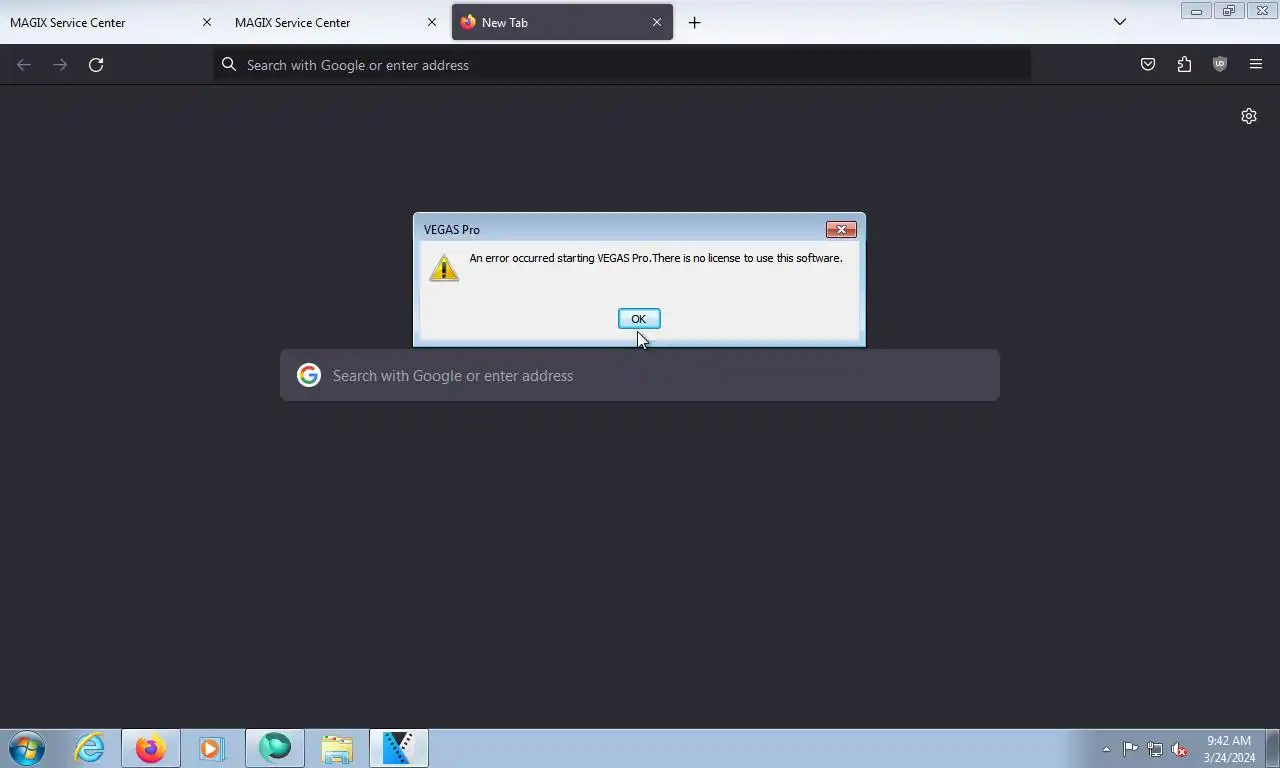1280x768 pixels.
Task: Open the network status tray icon
Action: tap(1155, 749)
